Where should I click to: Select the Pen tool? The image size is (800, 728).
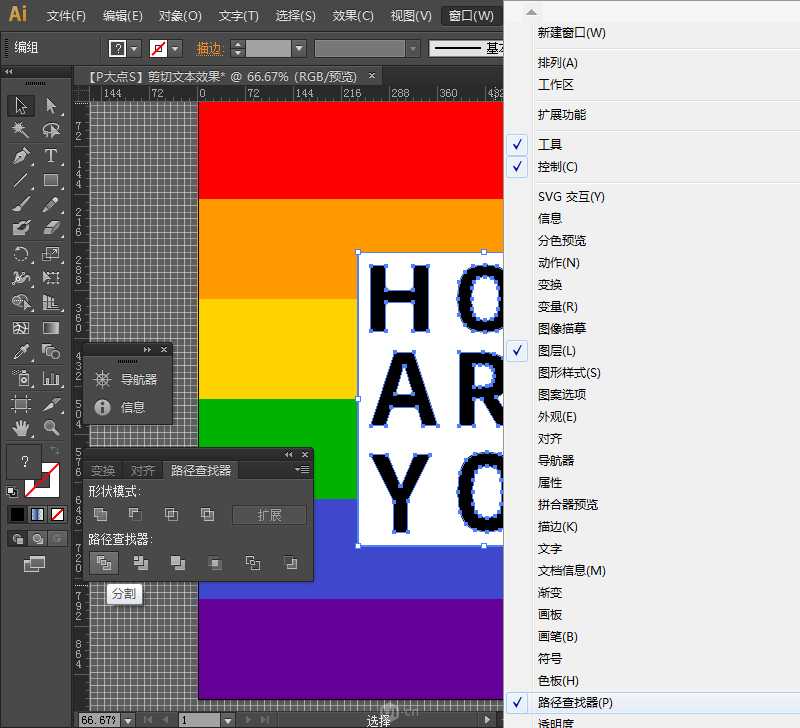20,157
